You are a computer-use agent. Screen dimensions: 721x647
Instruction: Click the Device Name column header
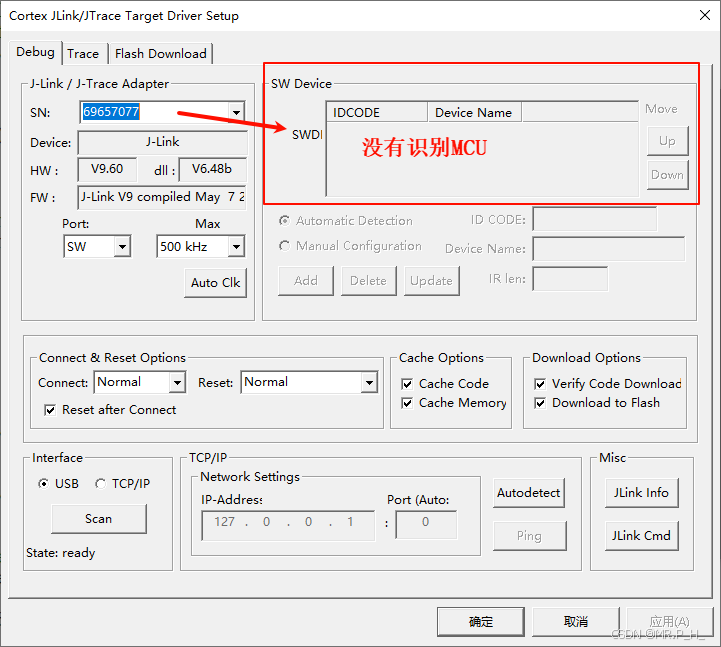[x=475, y=113]
